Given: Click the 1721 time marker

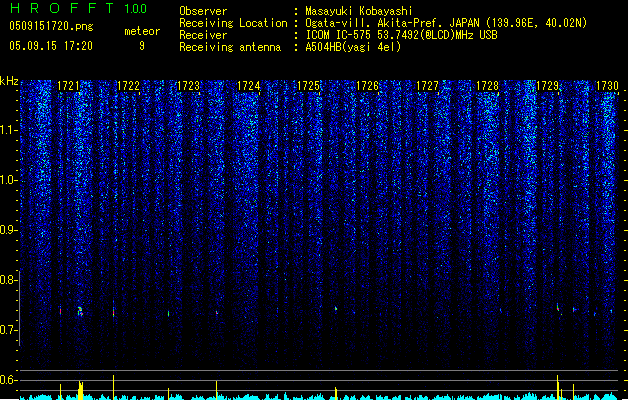Looking at the screenshot, I should tap(69, 86).
